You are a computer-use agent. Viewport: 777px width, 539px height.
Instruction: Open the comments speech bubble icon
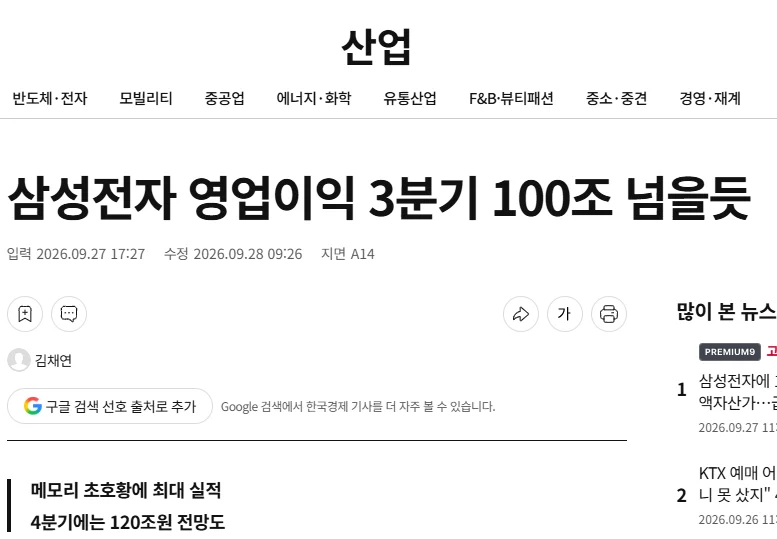coord(69,314)
